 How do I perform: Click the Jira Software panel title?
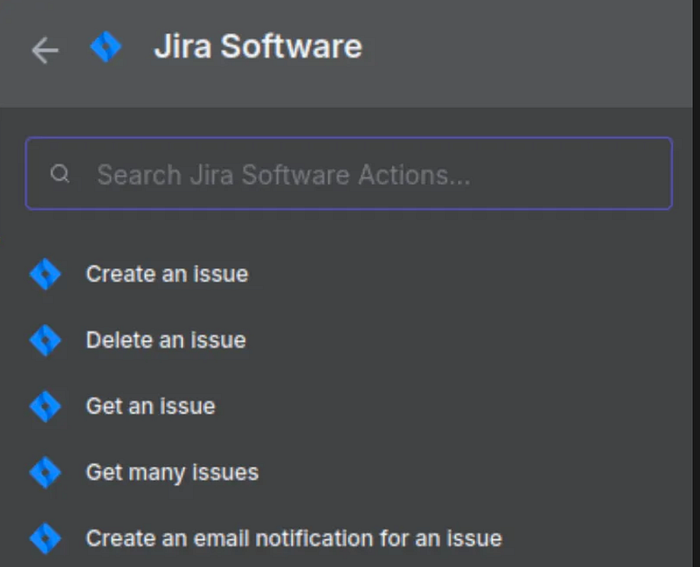click(x=258, y=46)
